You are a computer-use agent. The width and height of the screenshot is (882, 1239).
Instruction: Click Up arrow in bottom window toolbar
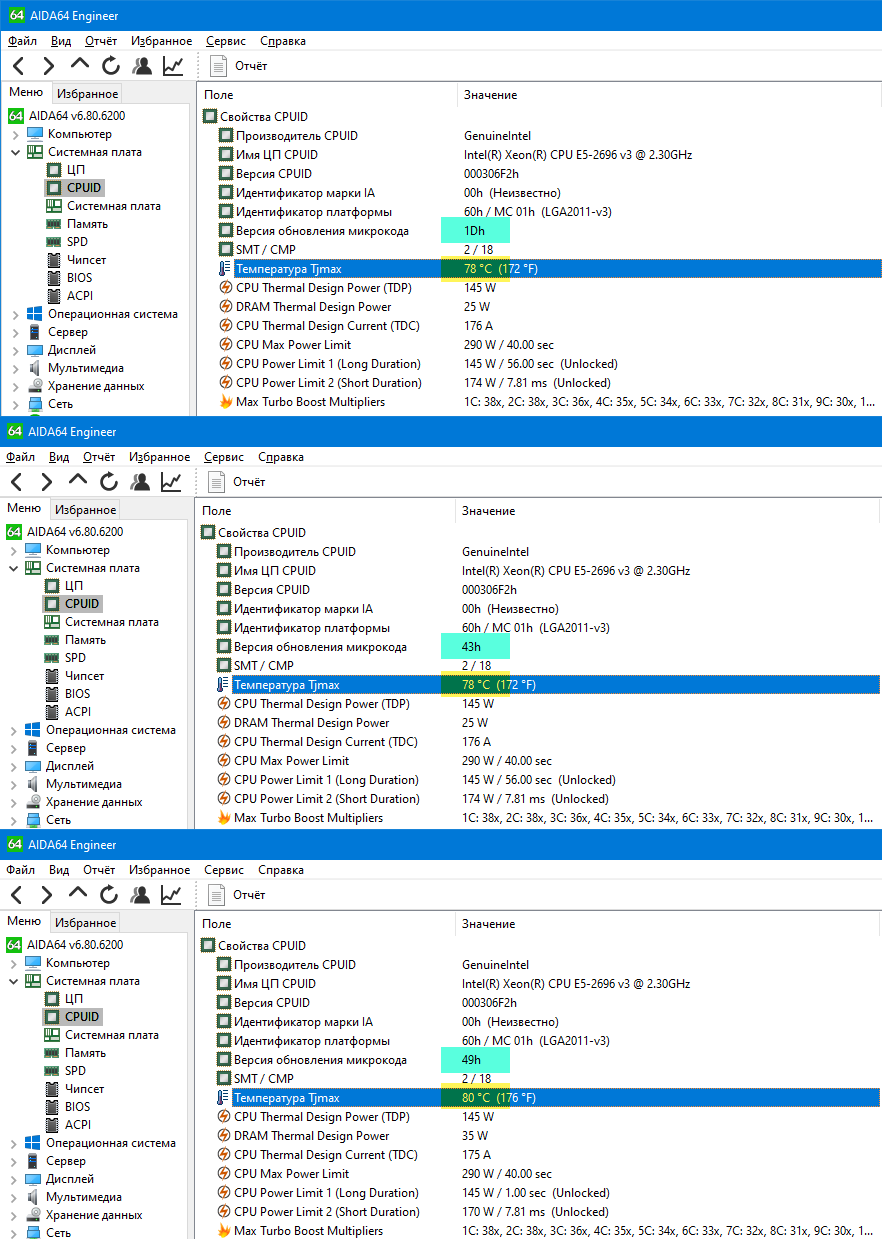(x=78, y=893)
